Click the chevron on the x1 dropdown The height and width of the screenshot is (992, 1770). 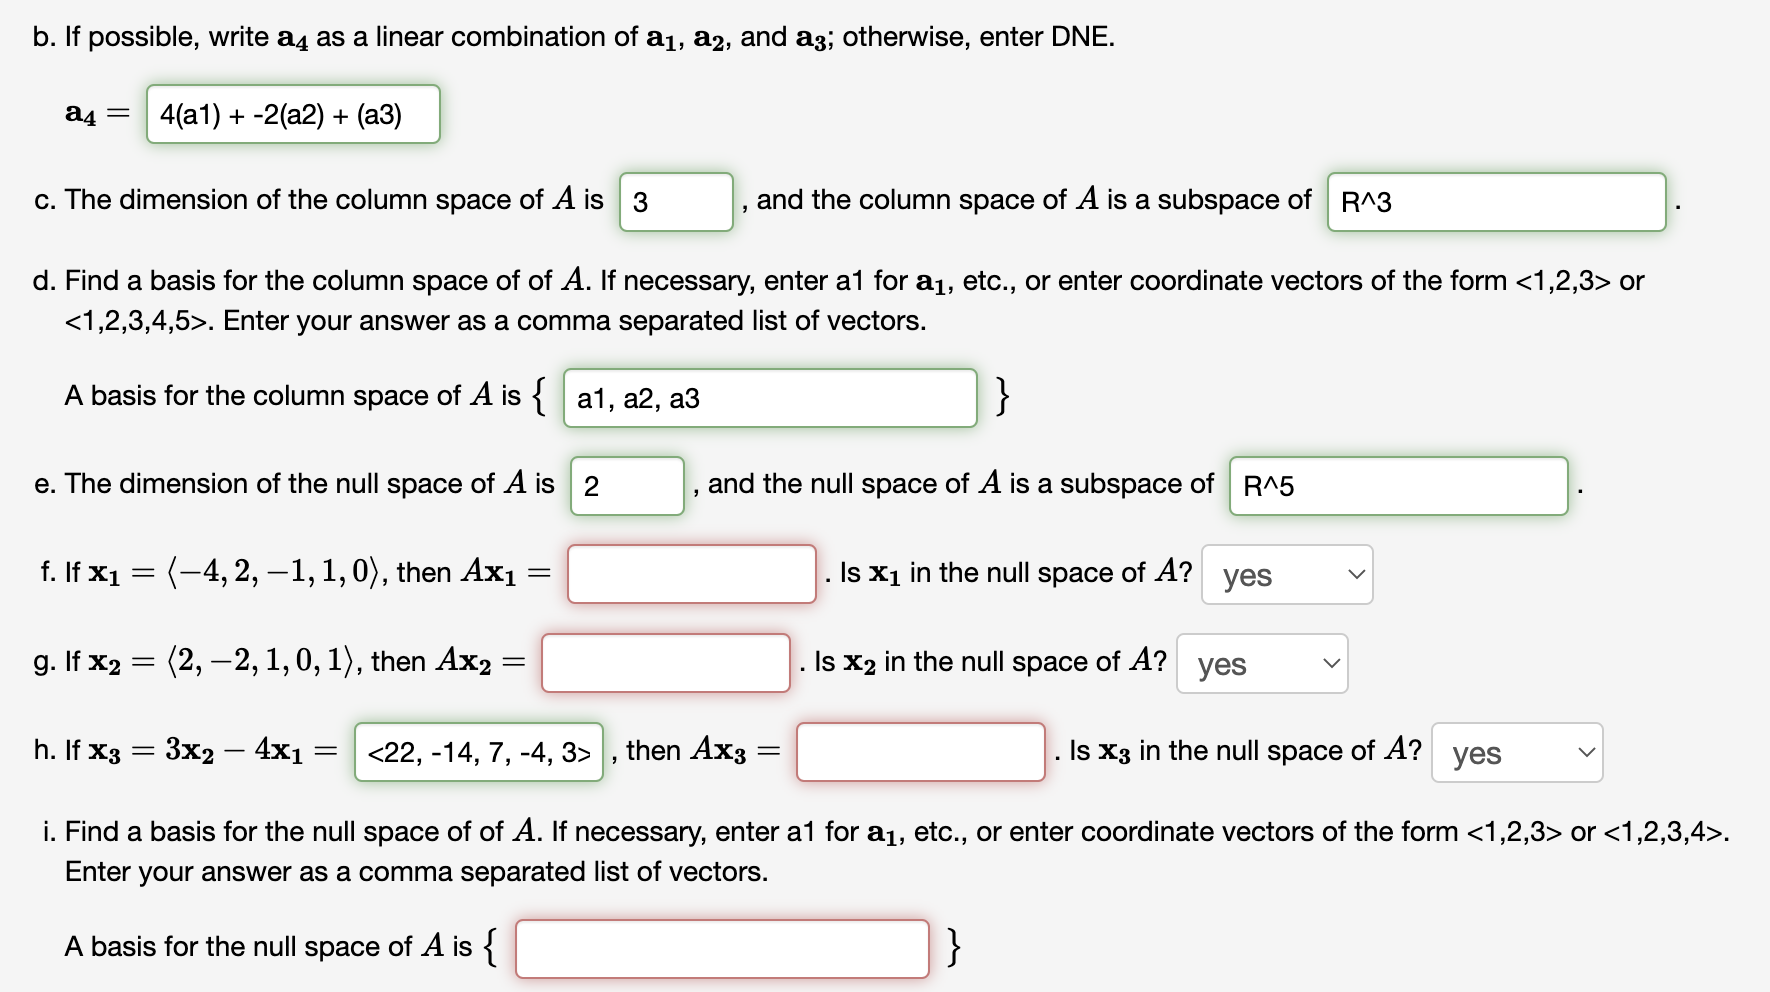pos(1354,574)
